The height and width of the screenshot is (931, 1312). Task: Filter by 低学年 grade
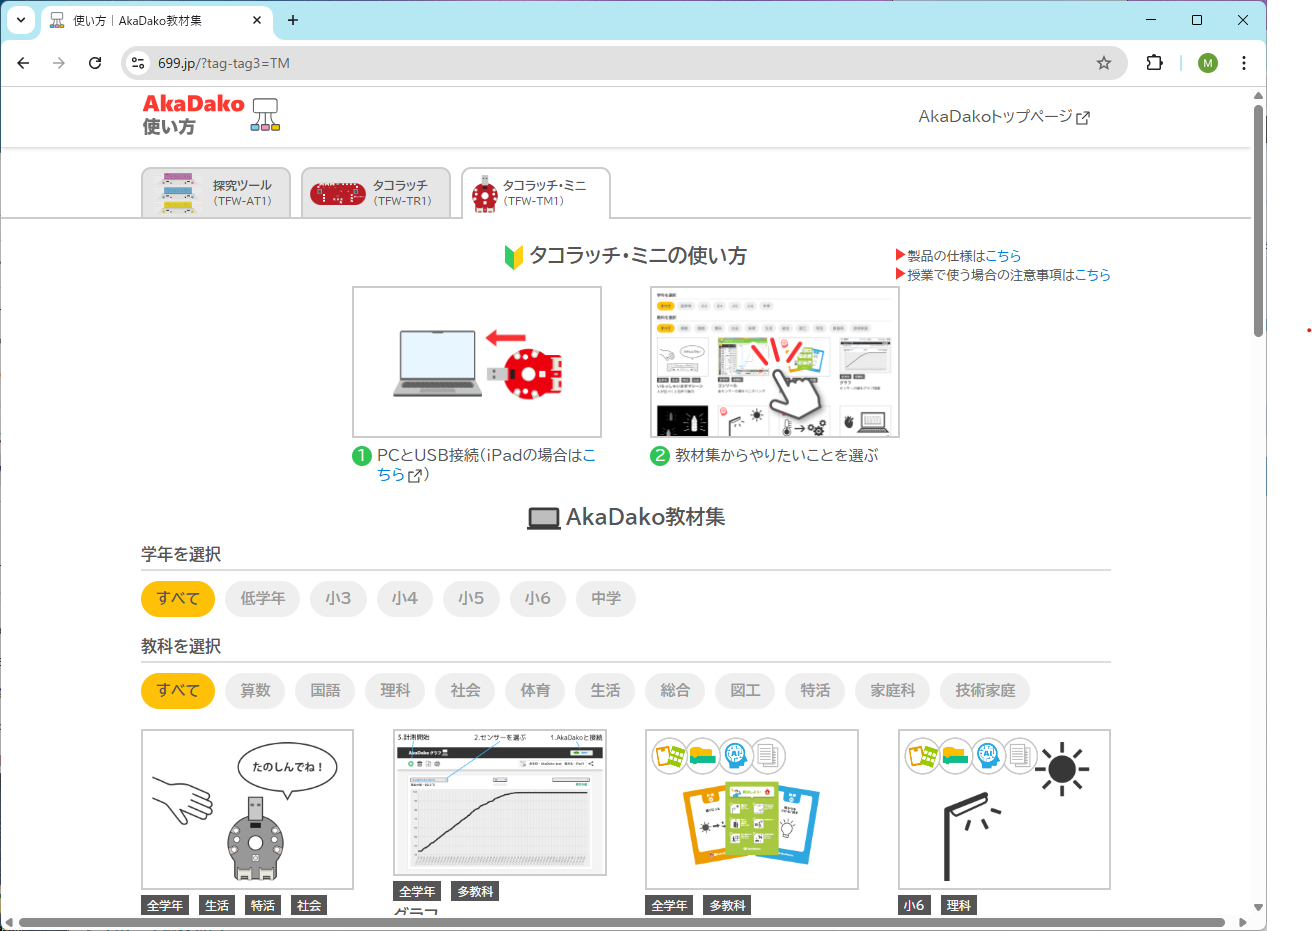263,599
